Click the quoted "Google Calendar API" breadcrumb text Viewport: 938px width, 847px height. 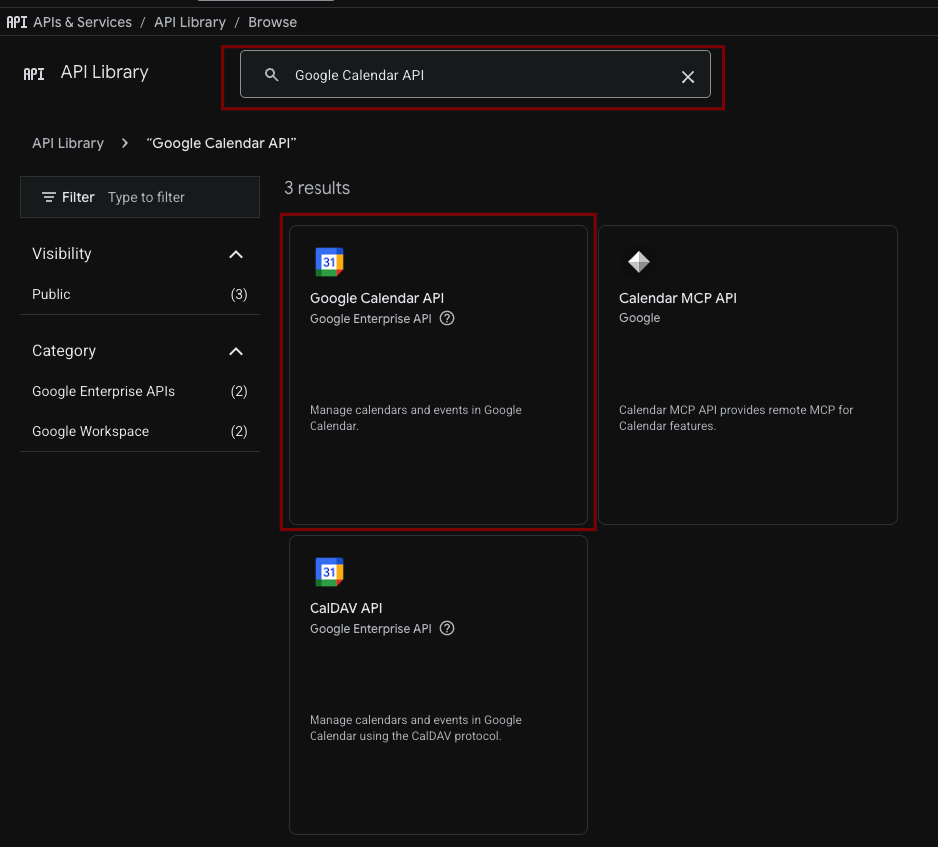coord(221,144)
